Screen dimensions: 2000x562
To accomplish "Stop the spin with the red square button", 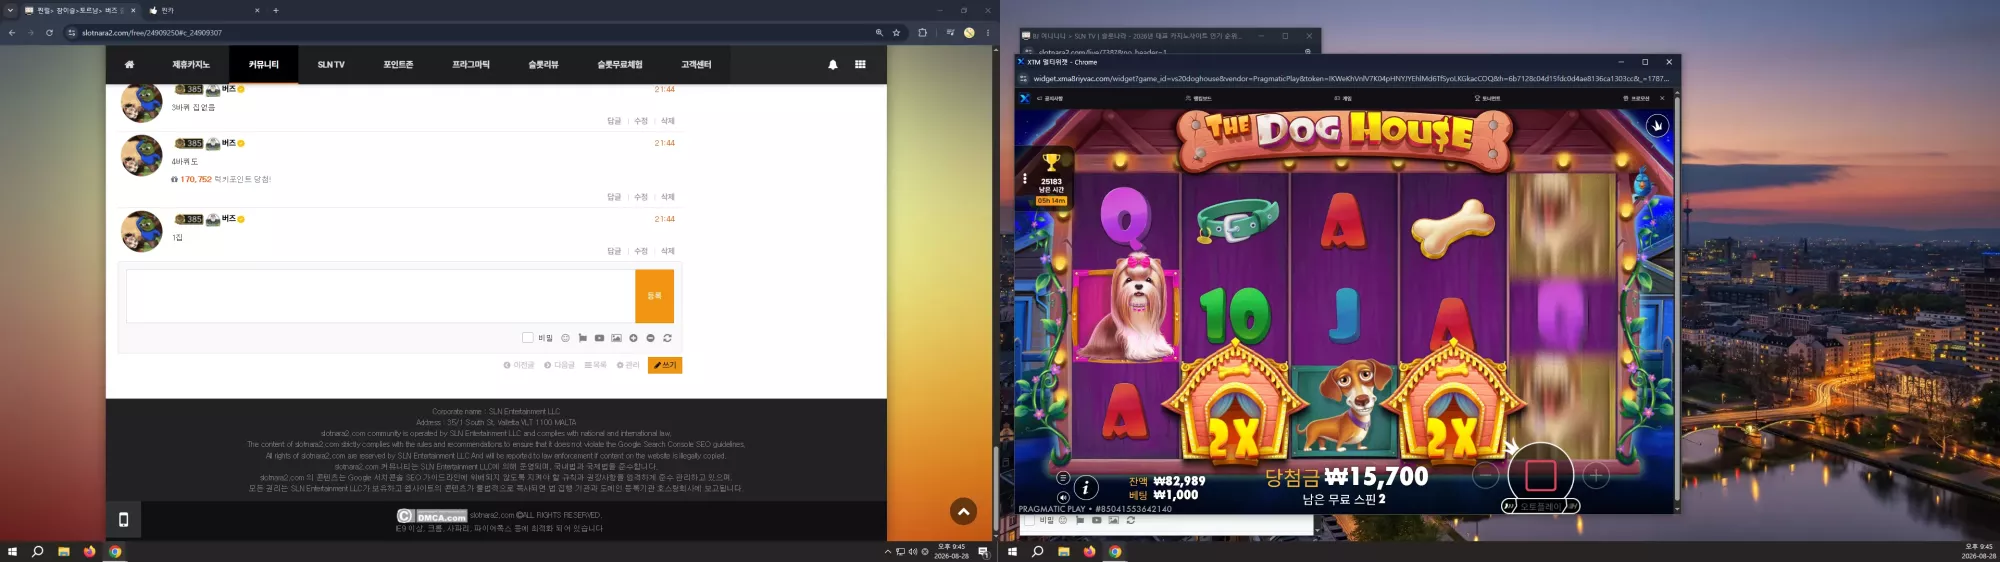I will (x=1540, y=476).
